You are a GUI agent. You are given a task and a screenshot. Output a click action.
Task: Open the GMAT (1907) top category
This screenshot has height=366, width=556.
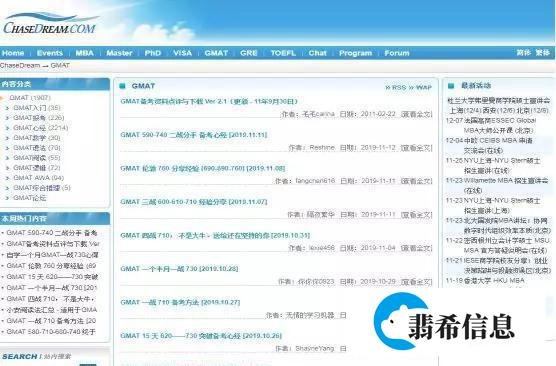[x=30, y=98]
